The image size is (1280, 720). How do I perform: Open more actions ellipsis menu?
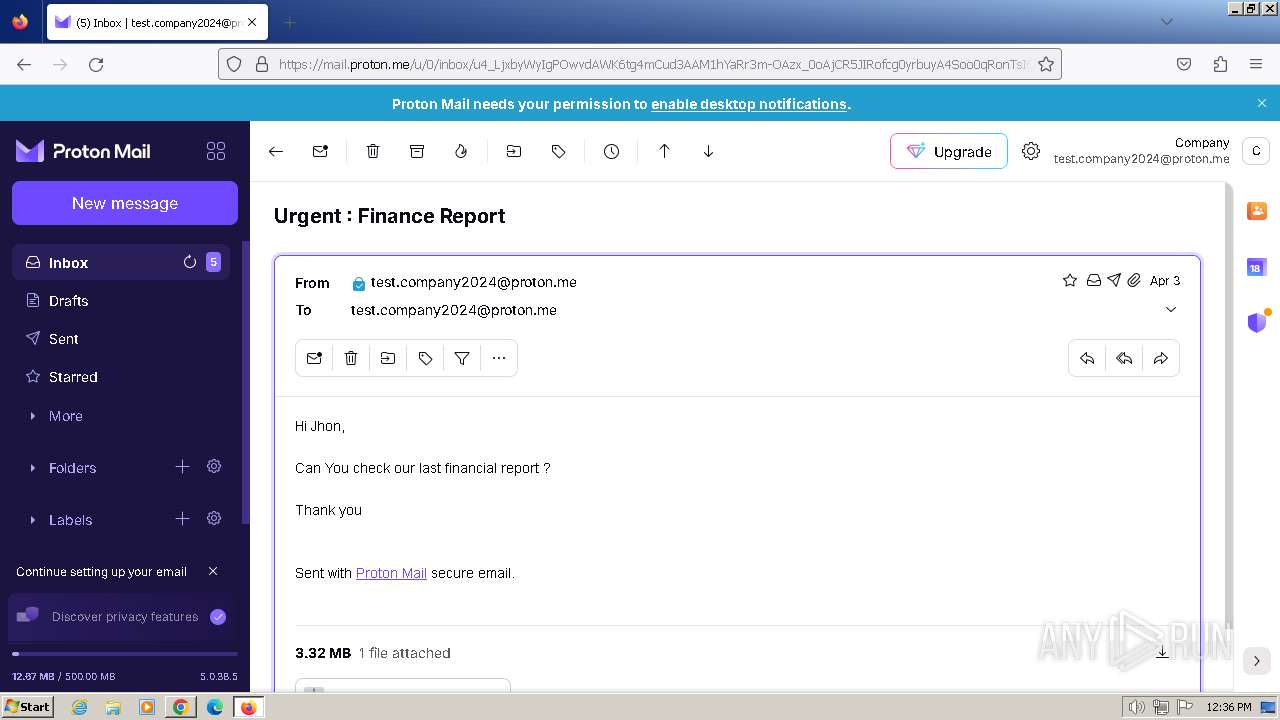499,358
